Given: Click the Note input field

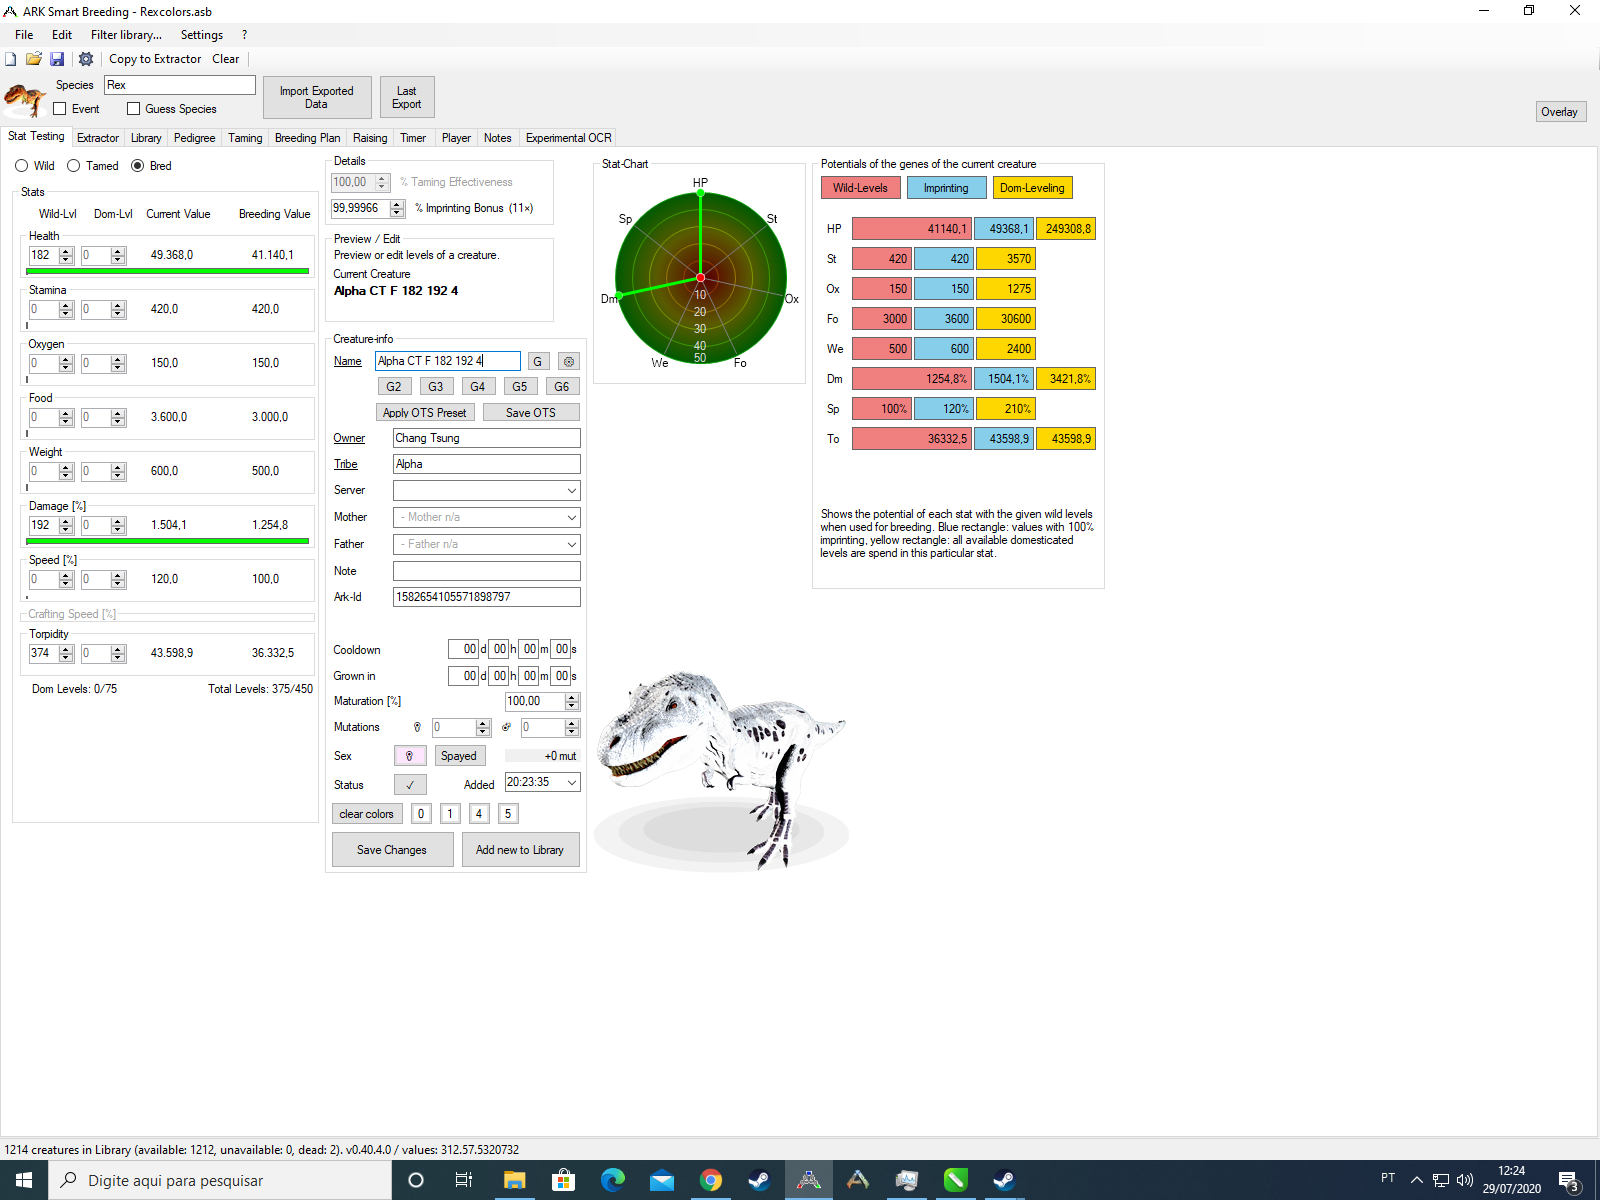Looking at the screenshot, I should [x=487, y=571].
